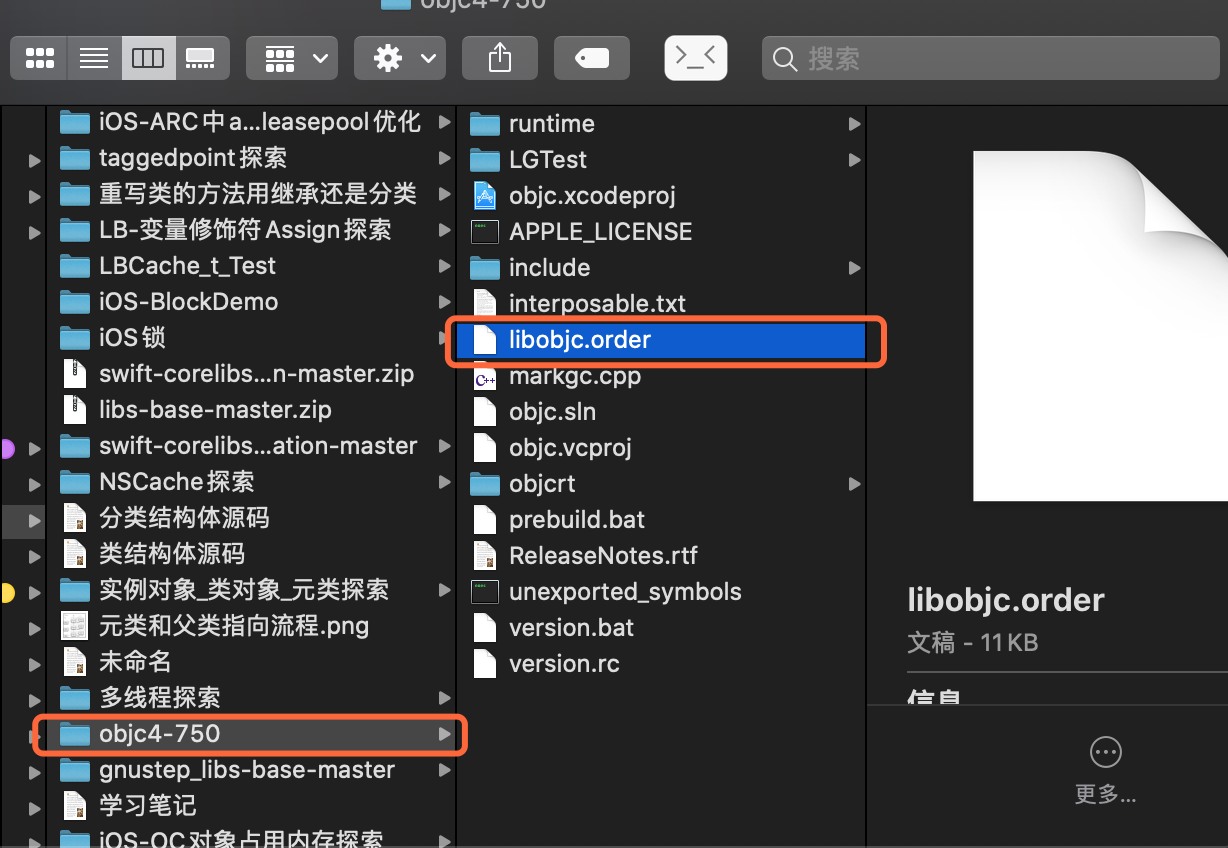This screenshot has width=1228, height=848.
Task: Click the libobjc.order title in preview pane
Action: [1006, 600]
